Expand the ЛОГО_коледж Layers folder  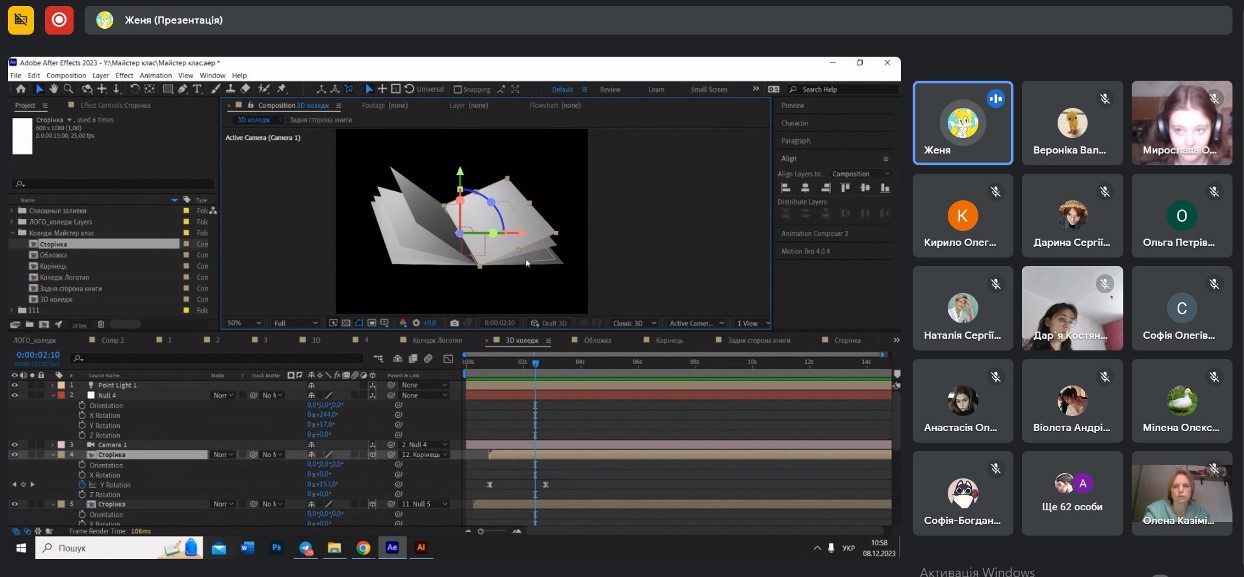13,221
